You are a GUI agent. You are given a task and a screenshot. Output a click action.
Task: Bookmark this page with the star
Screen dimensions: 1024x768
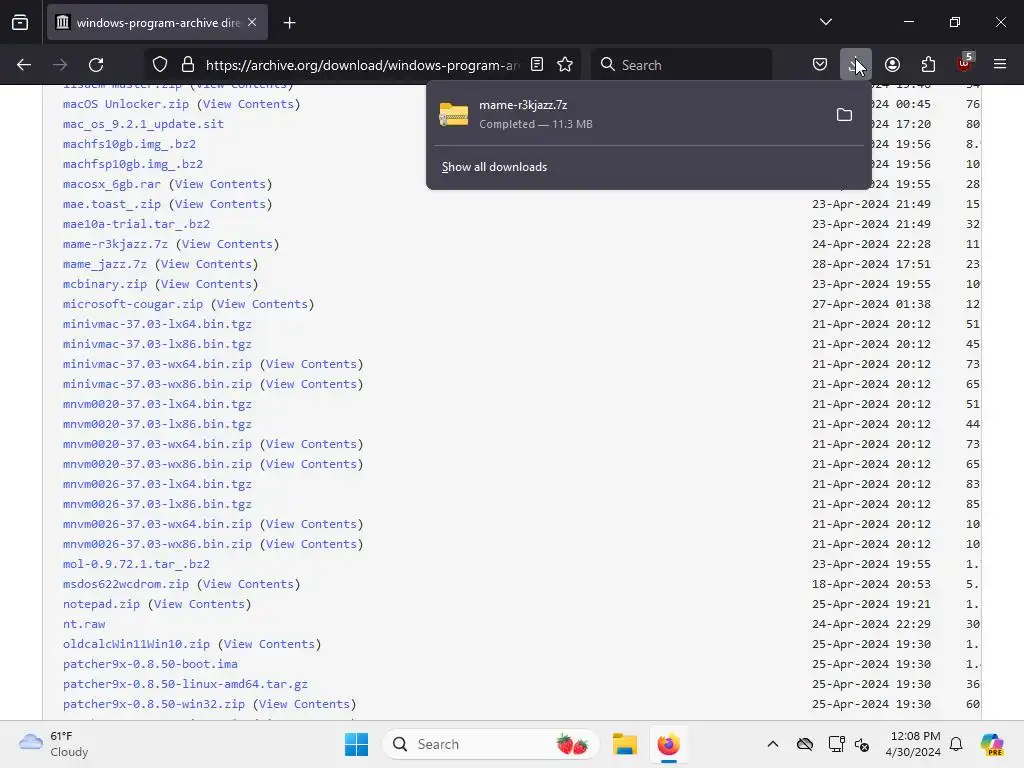565,65
